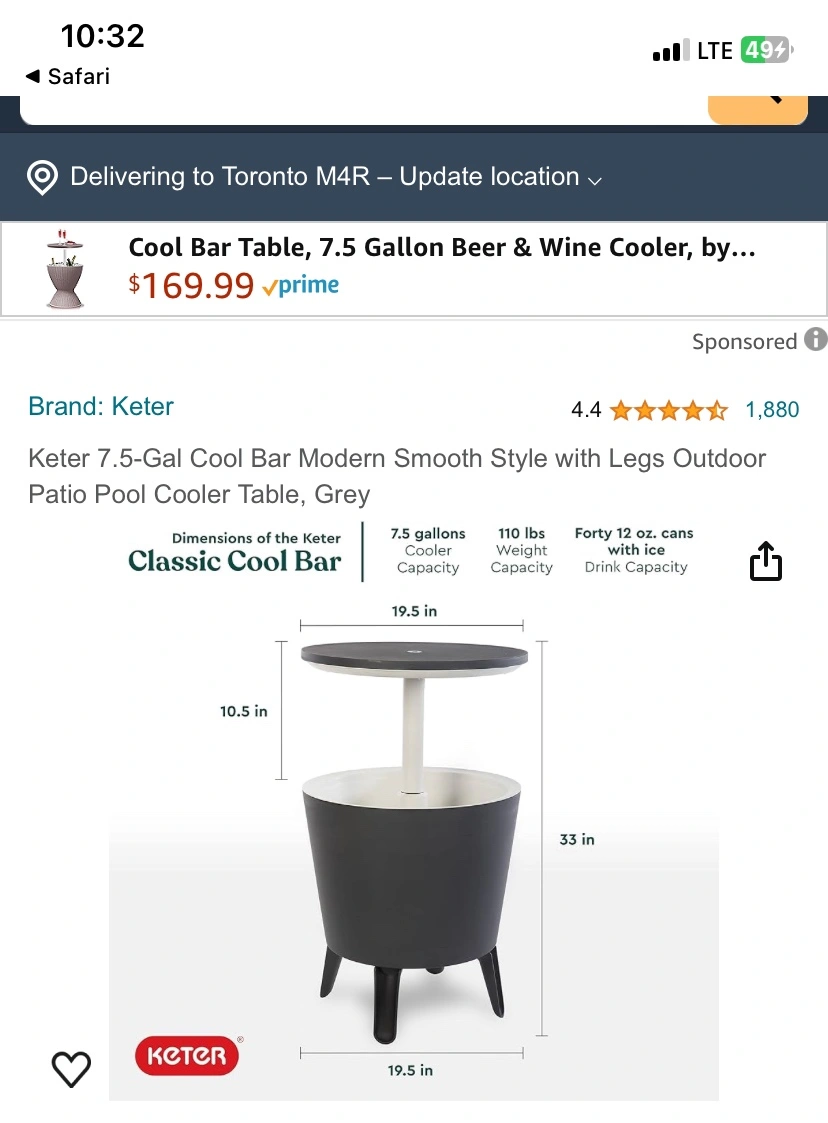Tap the $169.99 prime price
The width and height of the screenshot is (828, 1123).
tap(234, 285)
